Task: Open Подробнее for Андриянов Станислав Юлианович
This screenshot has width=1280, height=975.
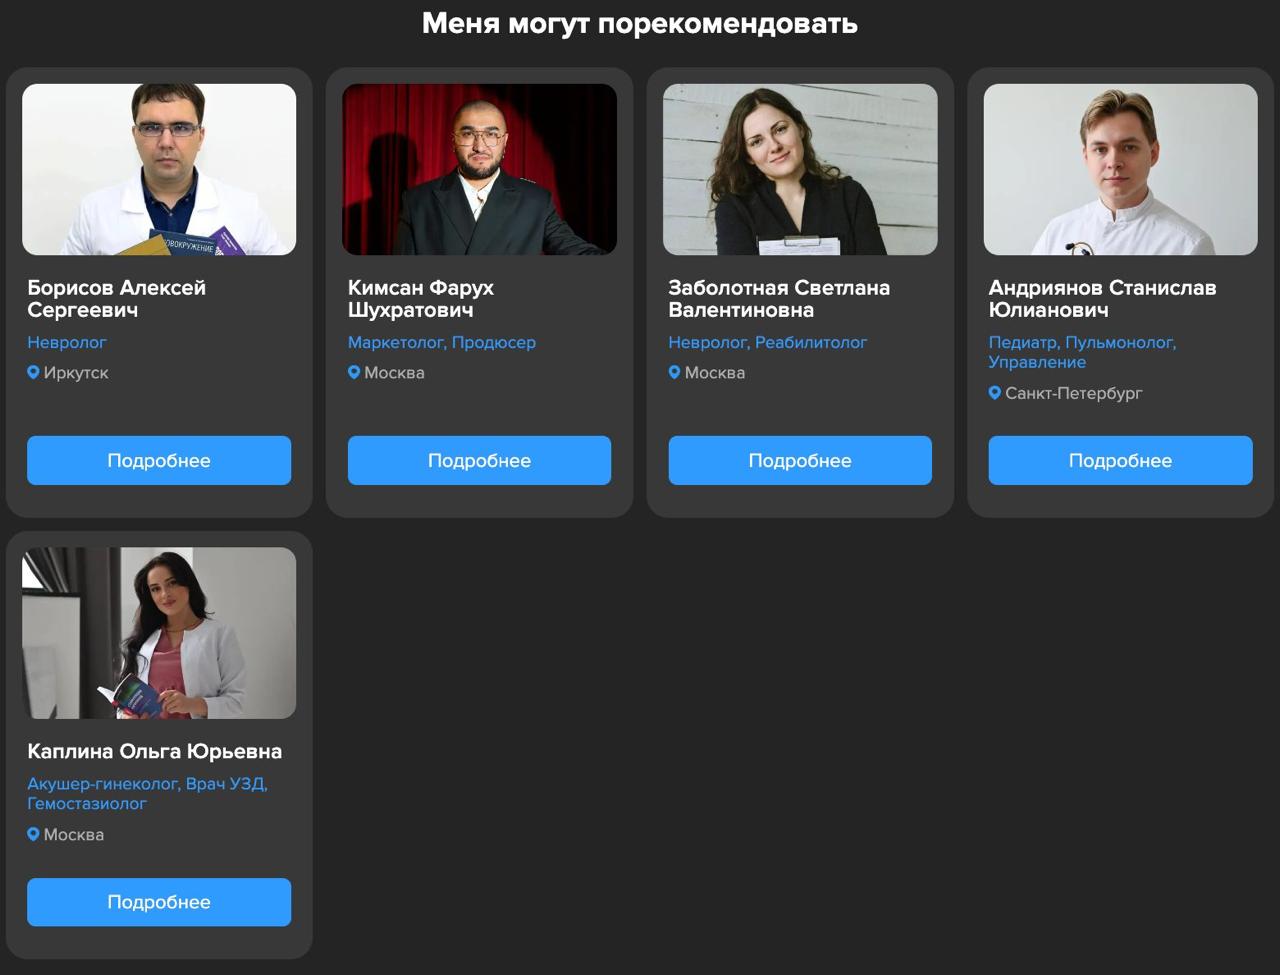Action: pyautogui.click(x=1120, y=460)
